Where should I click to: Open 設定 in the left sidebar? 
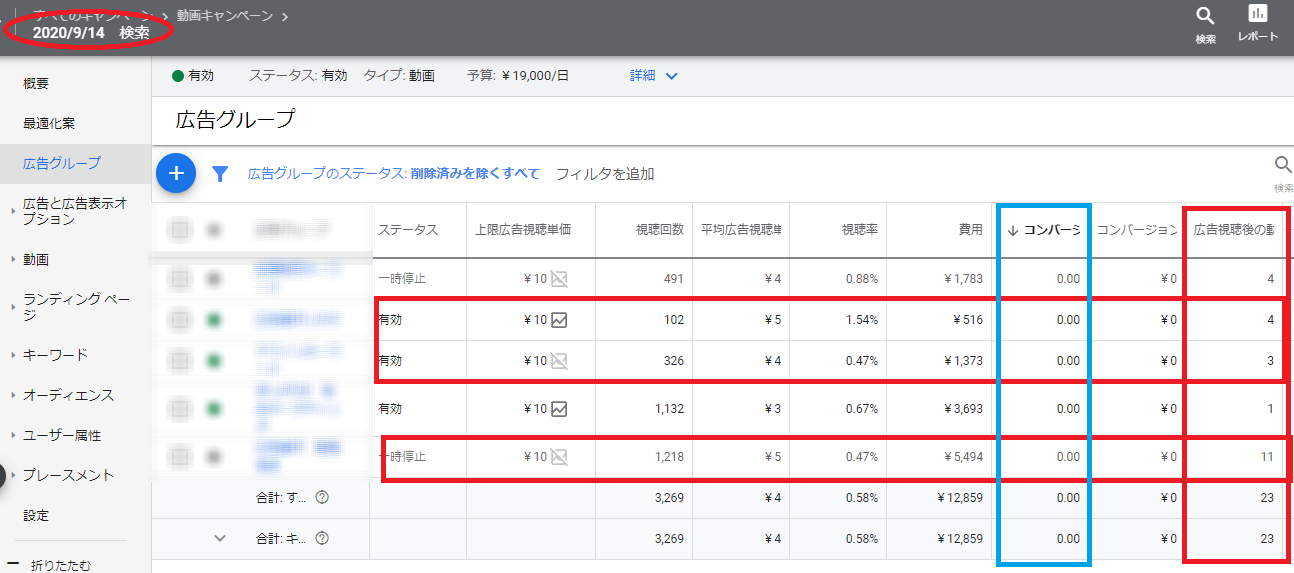tap(36, 516)
